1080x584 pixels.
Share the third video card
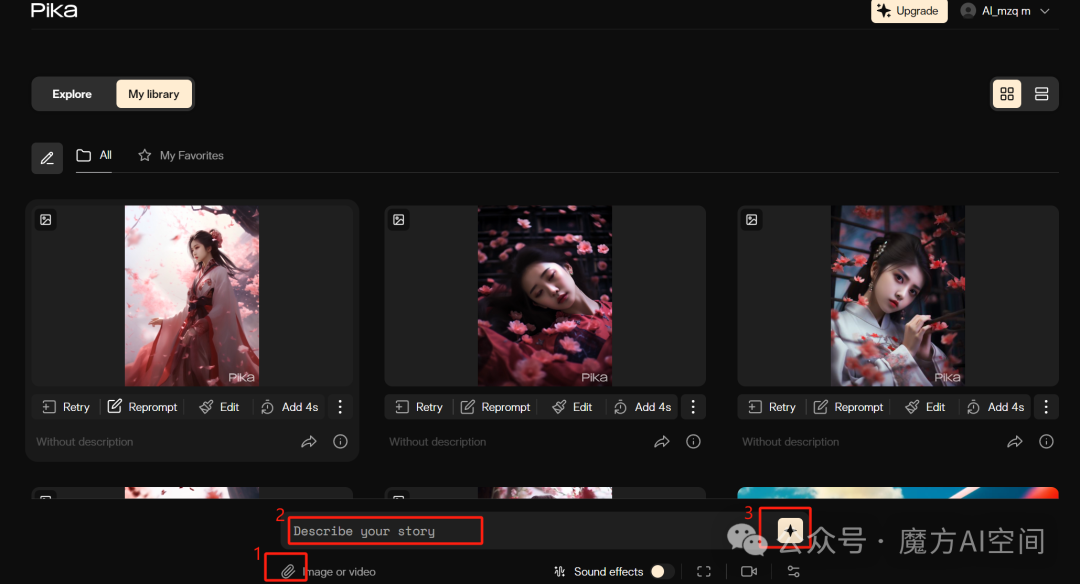1015,441
